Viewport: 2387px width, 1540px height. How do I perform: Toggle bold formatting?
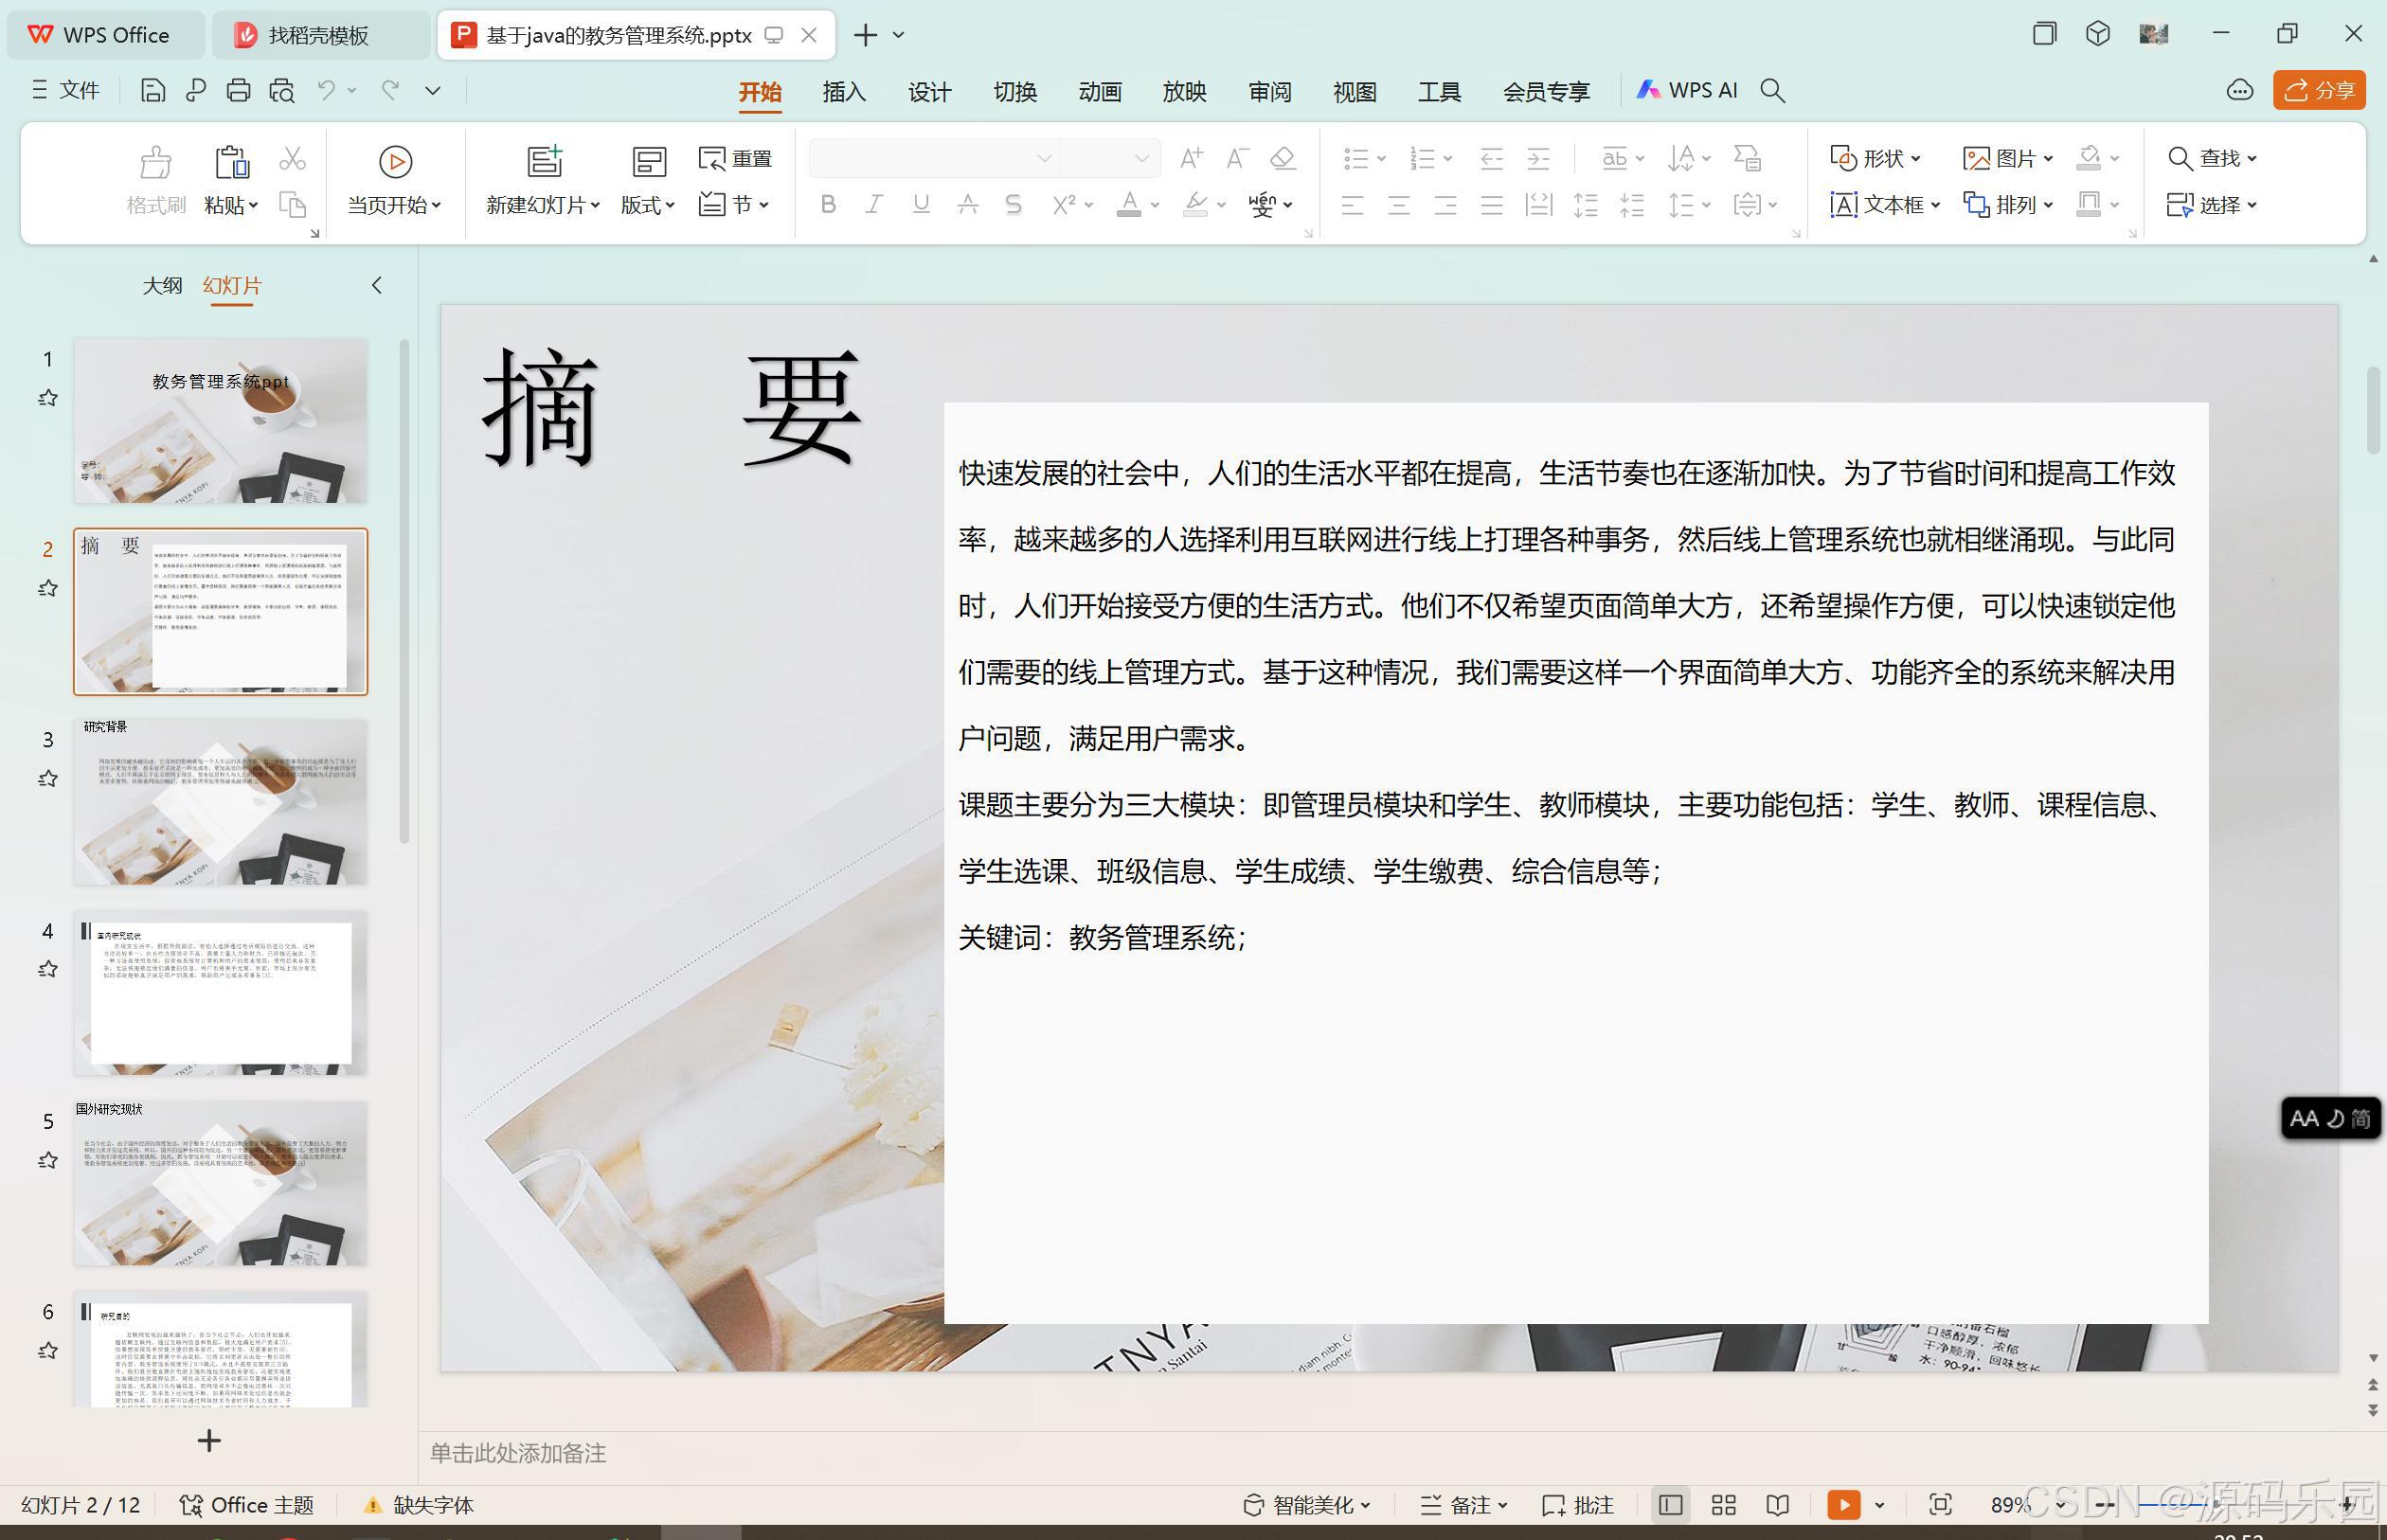[827, 204]
